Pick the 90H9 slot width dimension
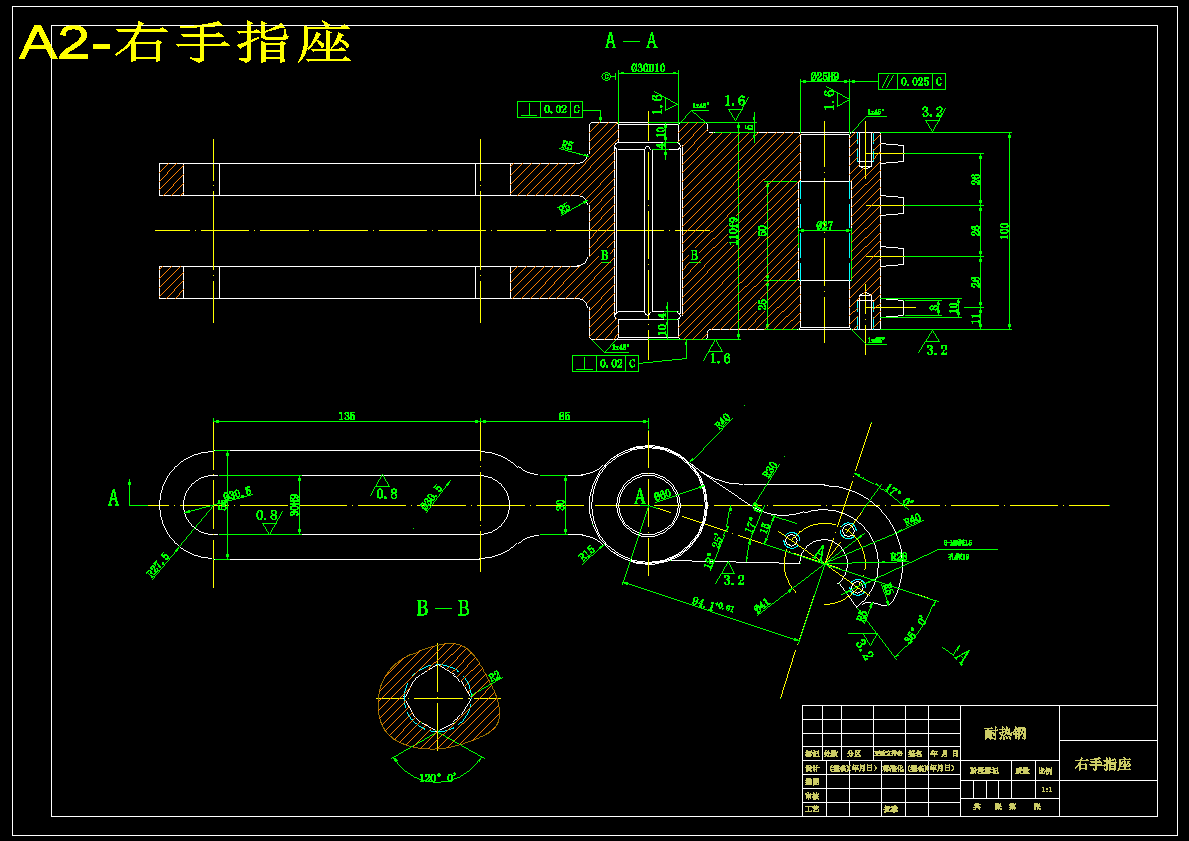 (x=294, y=505)
